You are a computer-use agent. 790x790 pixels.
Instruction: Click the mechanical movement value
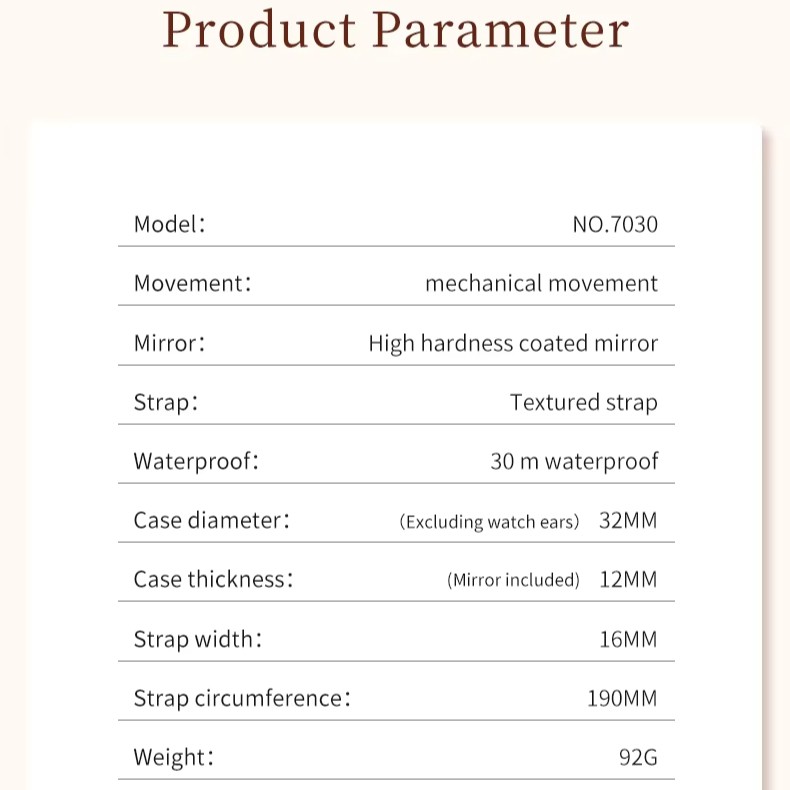pyautogui.click(x=542, y=283)
